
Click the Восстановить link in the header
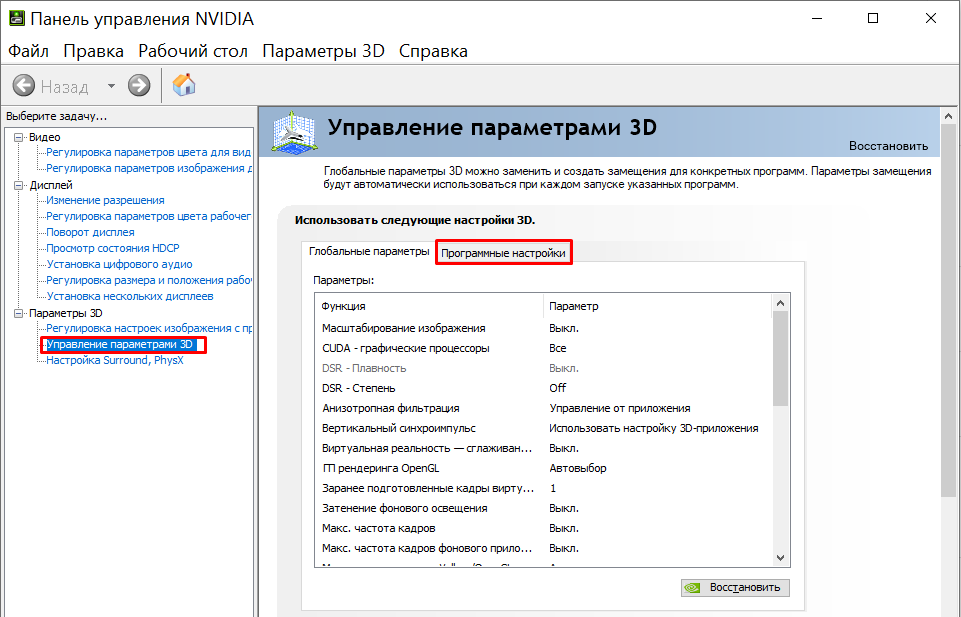(888, 146)
